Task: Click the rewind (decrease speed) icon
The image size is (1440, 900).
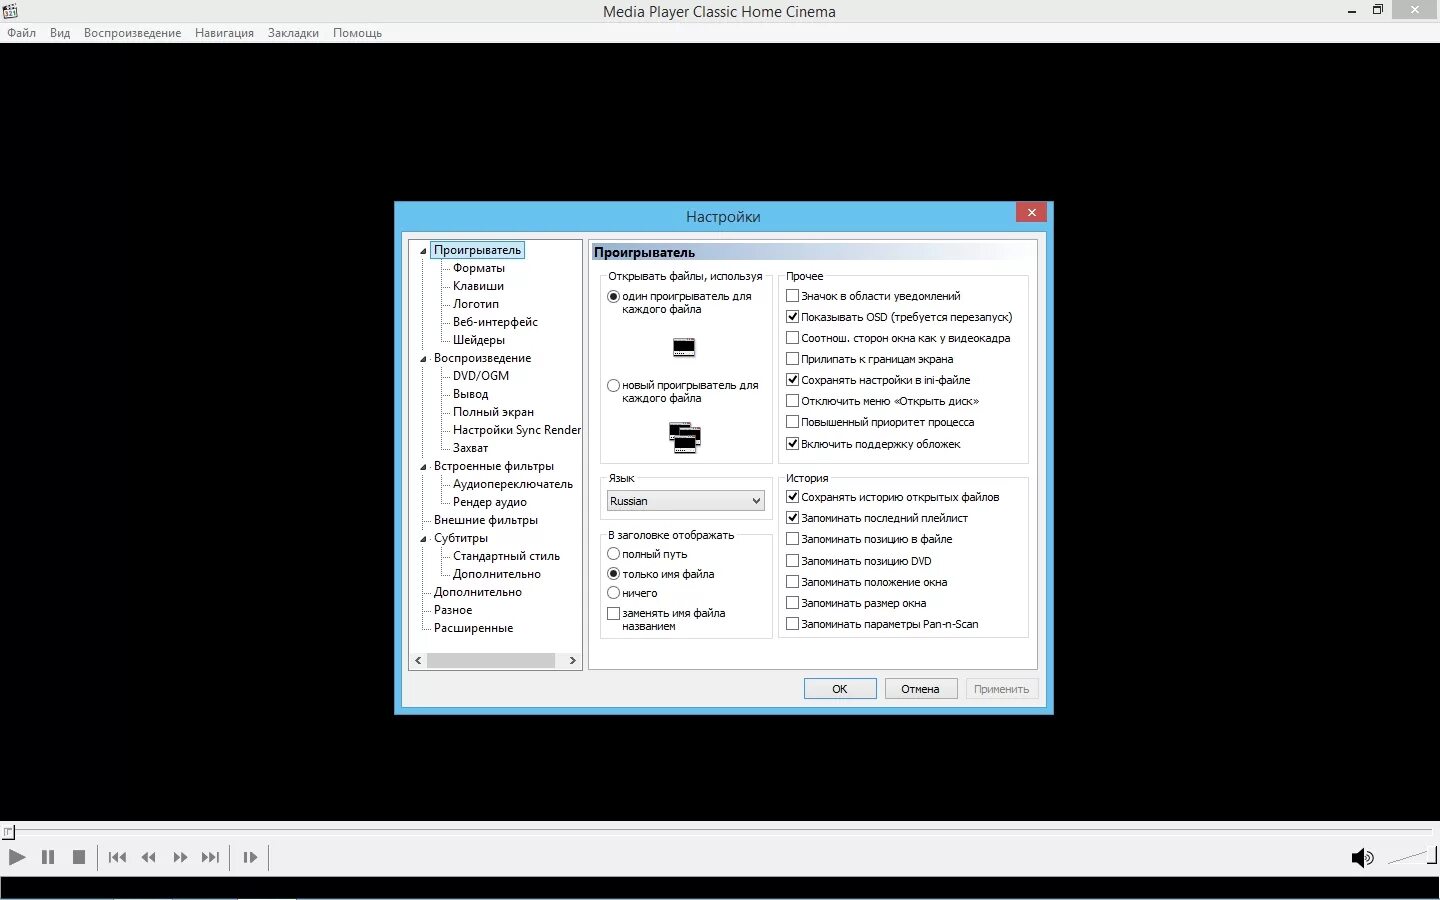Action: [149, 857]
